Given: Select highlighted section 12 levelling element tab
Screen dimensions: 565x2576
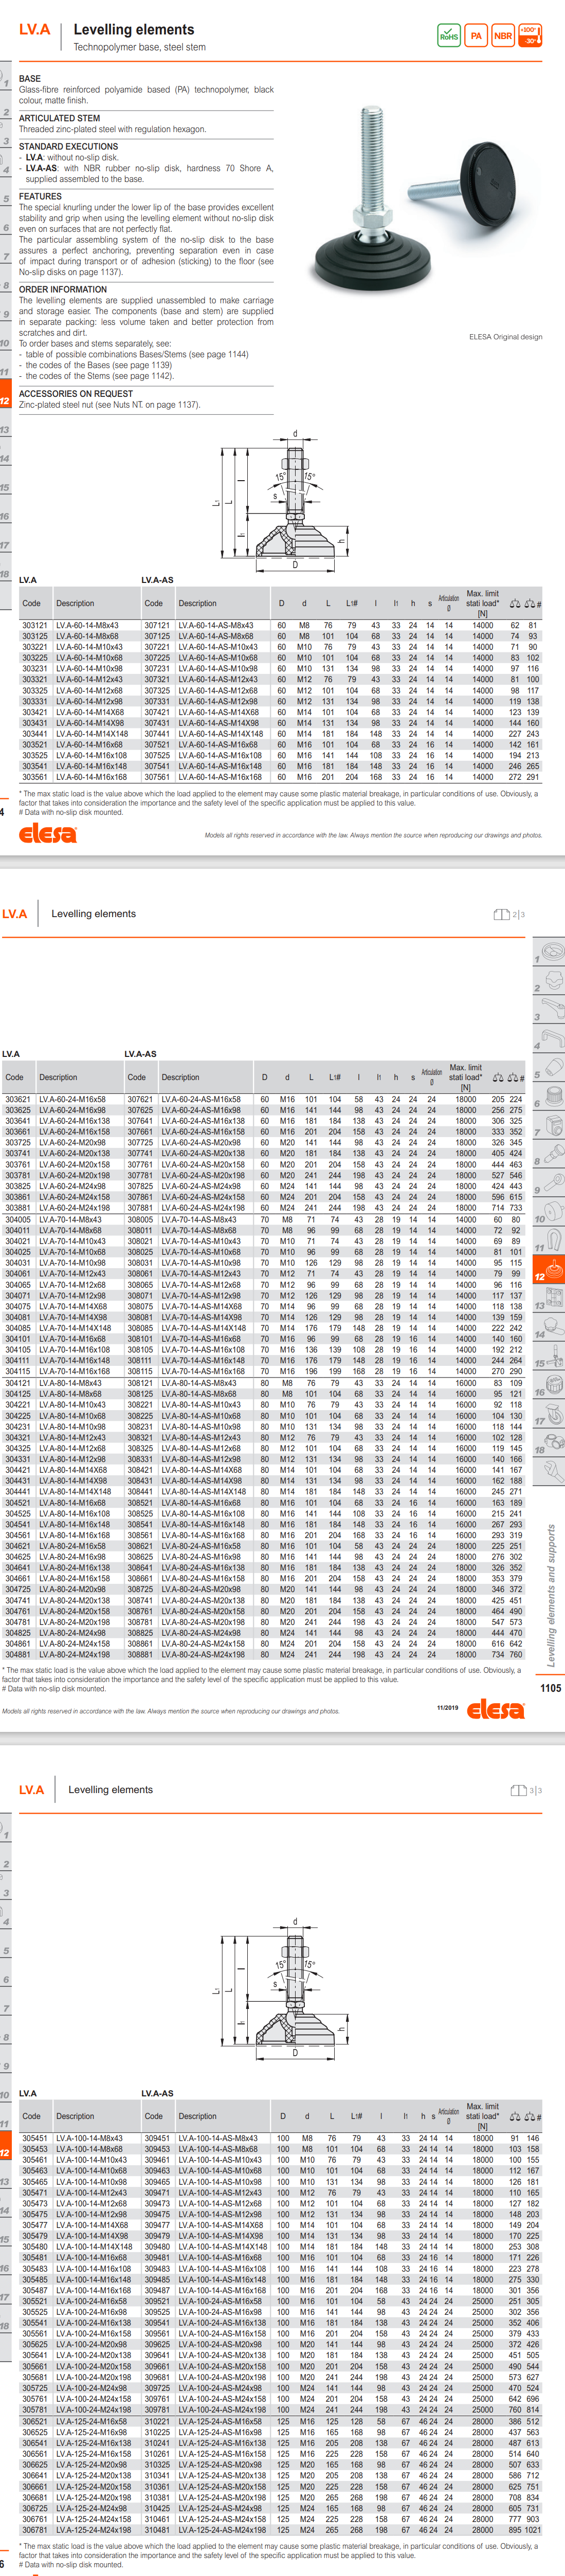Looking at the screenshot, I should pos(548,1270).
